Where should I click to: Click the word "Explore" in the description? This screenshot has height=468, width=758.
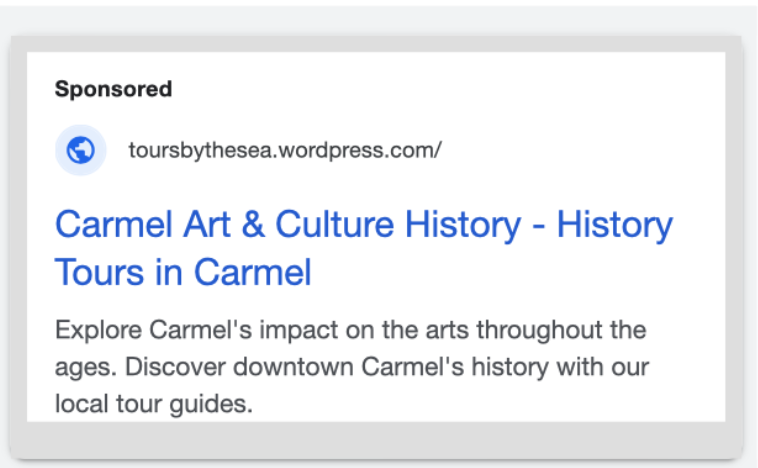[x=99, y=330]
